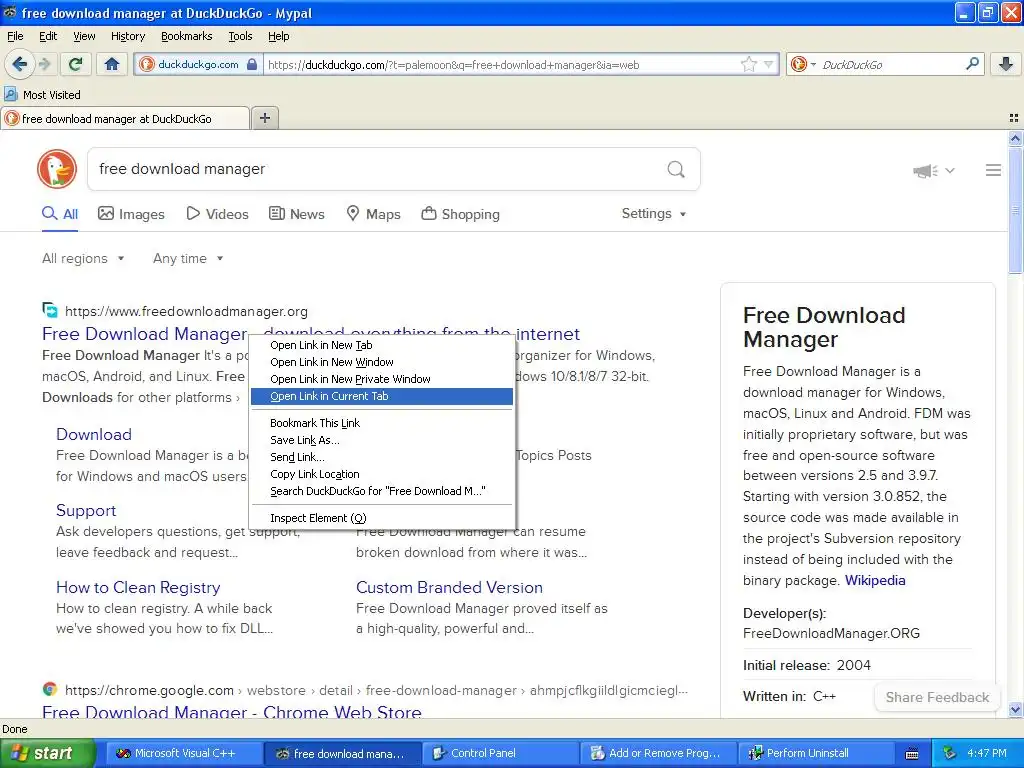1024x768 pixels.
Task: Switch to Control Panel taskbar window
Action: coord(500,753)
